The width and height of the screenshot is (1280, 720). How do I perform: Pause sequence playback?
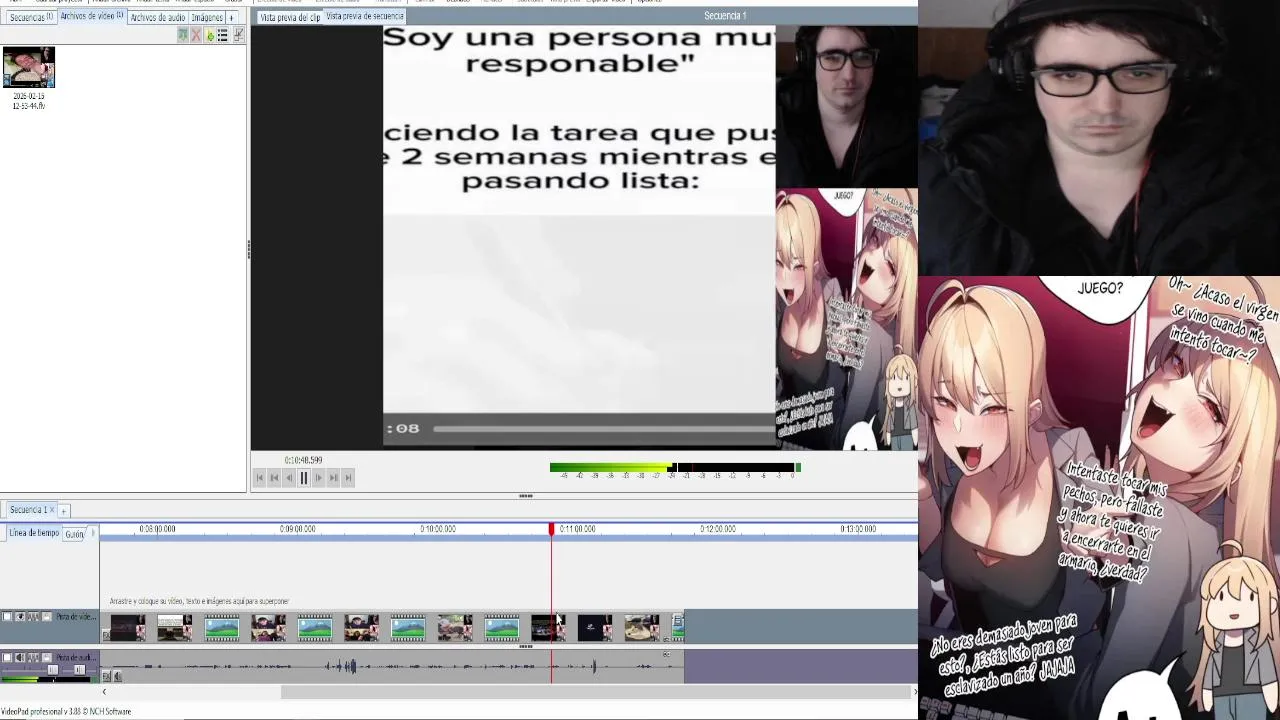pyautogui.click(x=304, y=478)
